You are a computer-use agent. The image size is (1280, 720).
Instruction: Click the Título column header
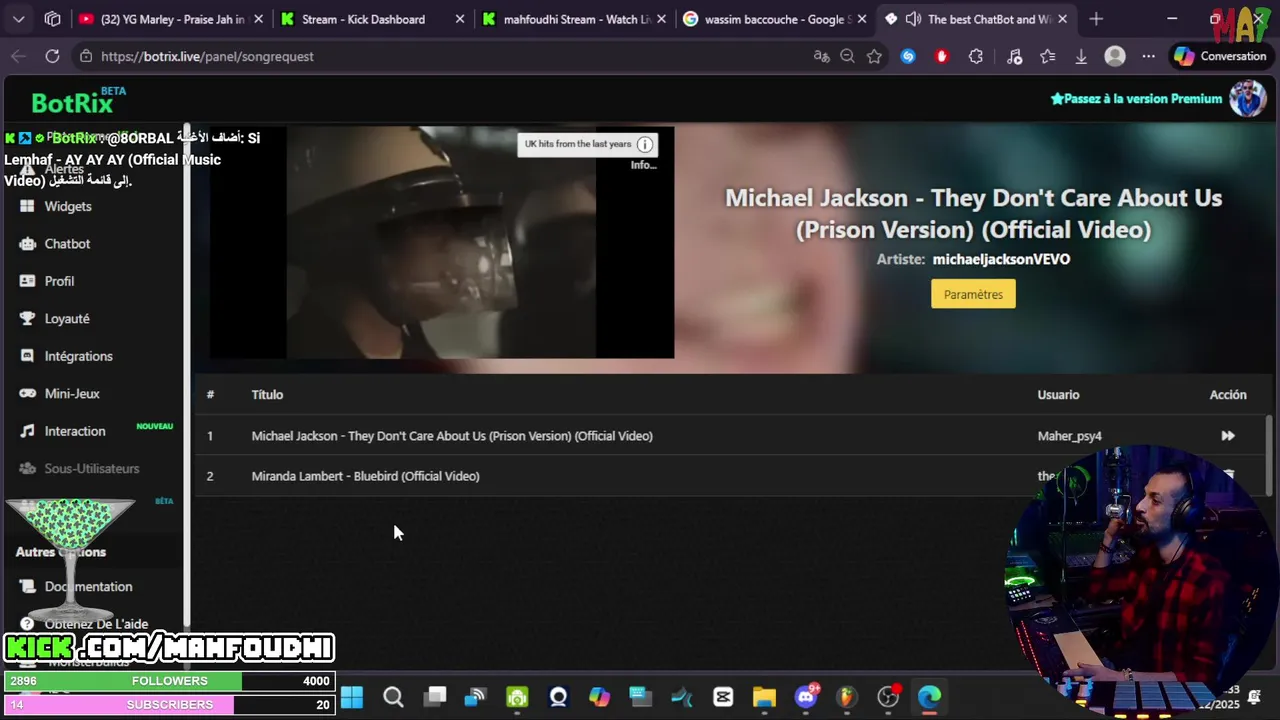(x=267, y=395)
